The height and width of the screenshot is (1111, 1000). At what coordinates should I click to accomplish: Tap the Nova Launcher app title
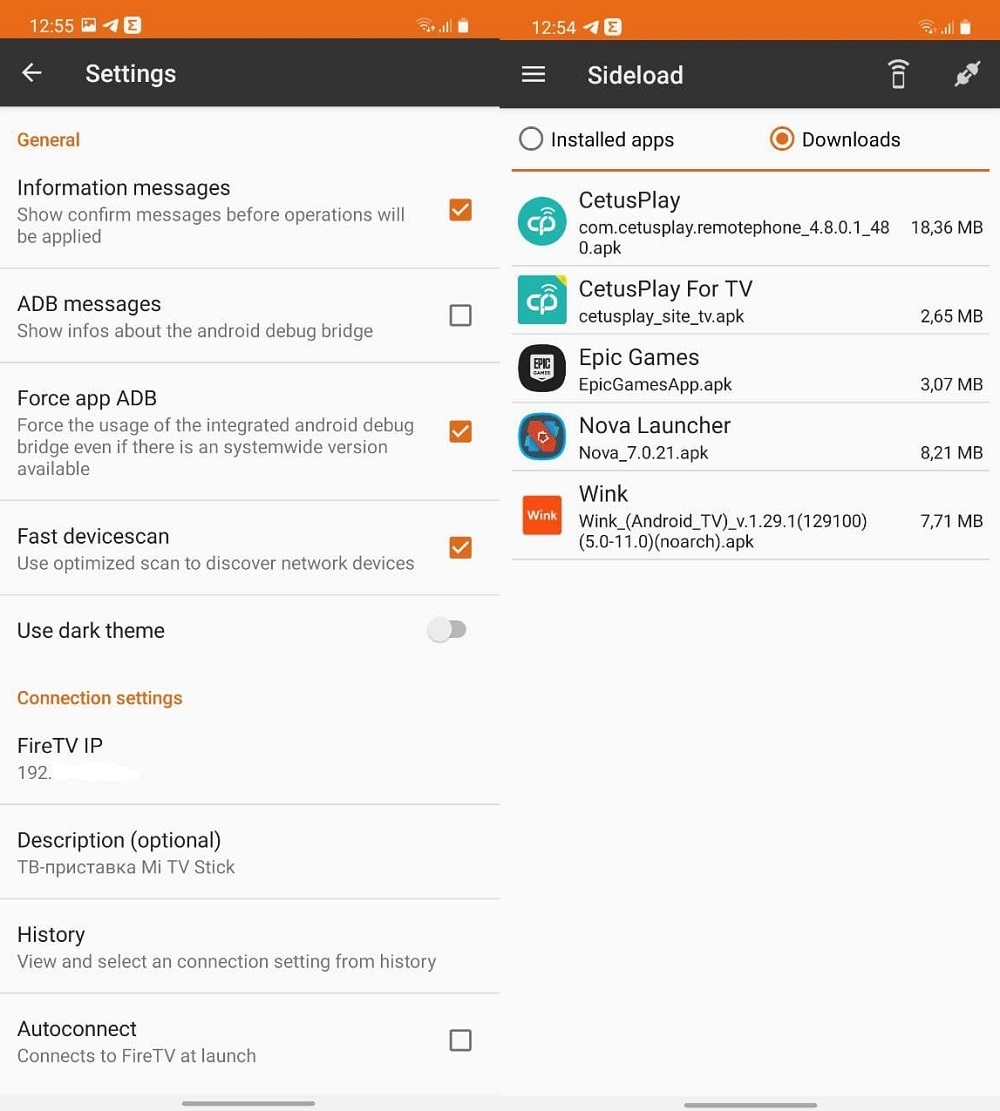654,425
